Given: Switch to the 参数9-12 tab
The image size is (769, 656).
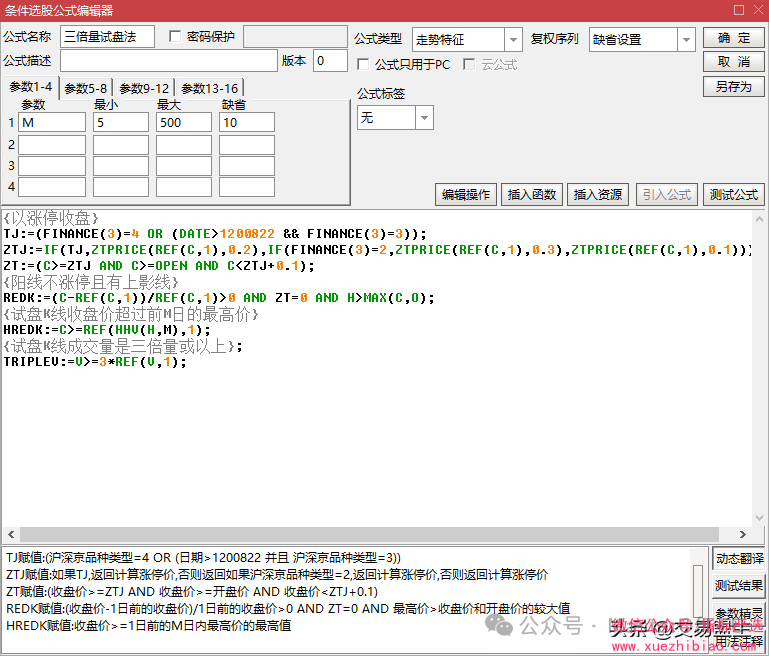Looking at the screenshot, I should [144, 89].
